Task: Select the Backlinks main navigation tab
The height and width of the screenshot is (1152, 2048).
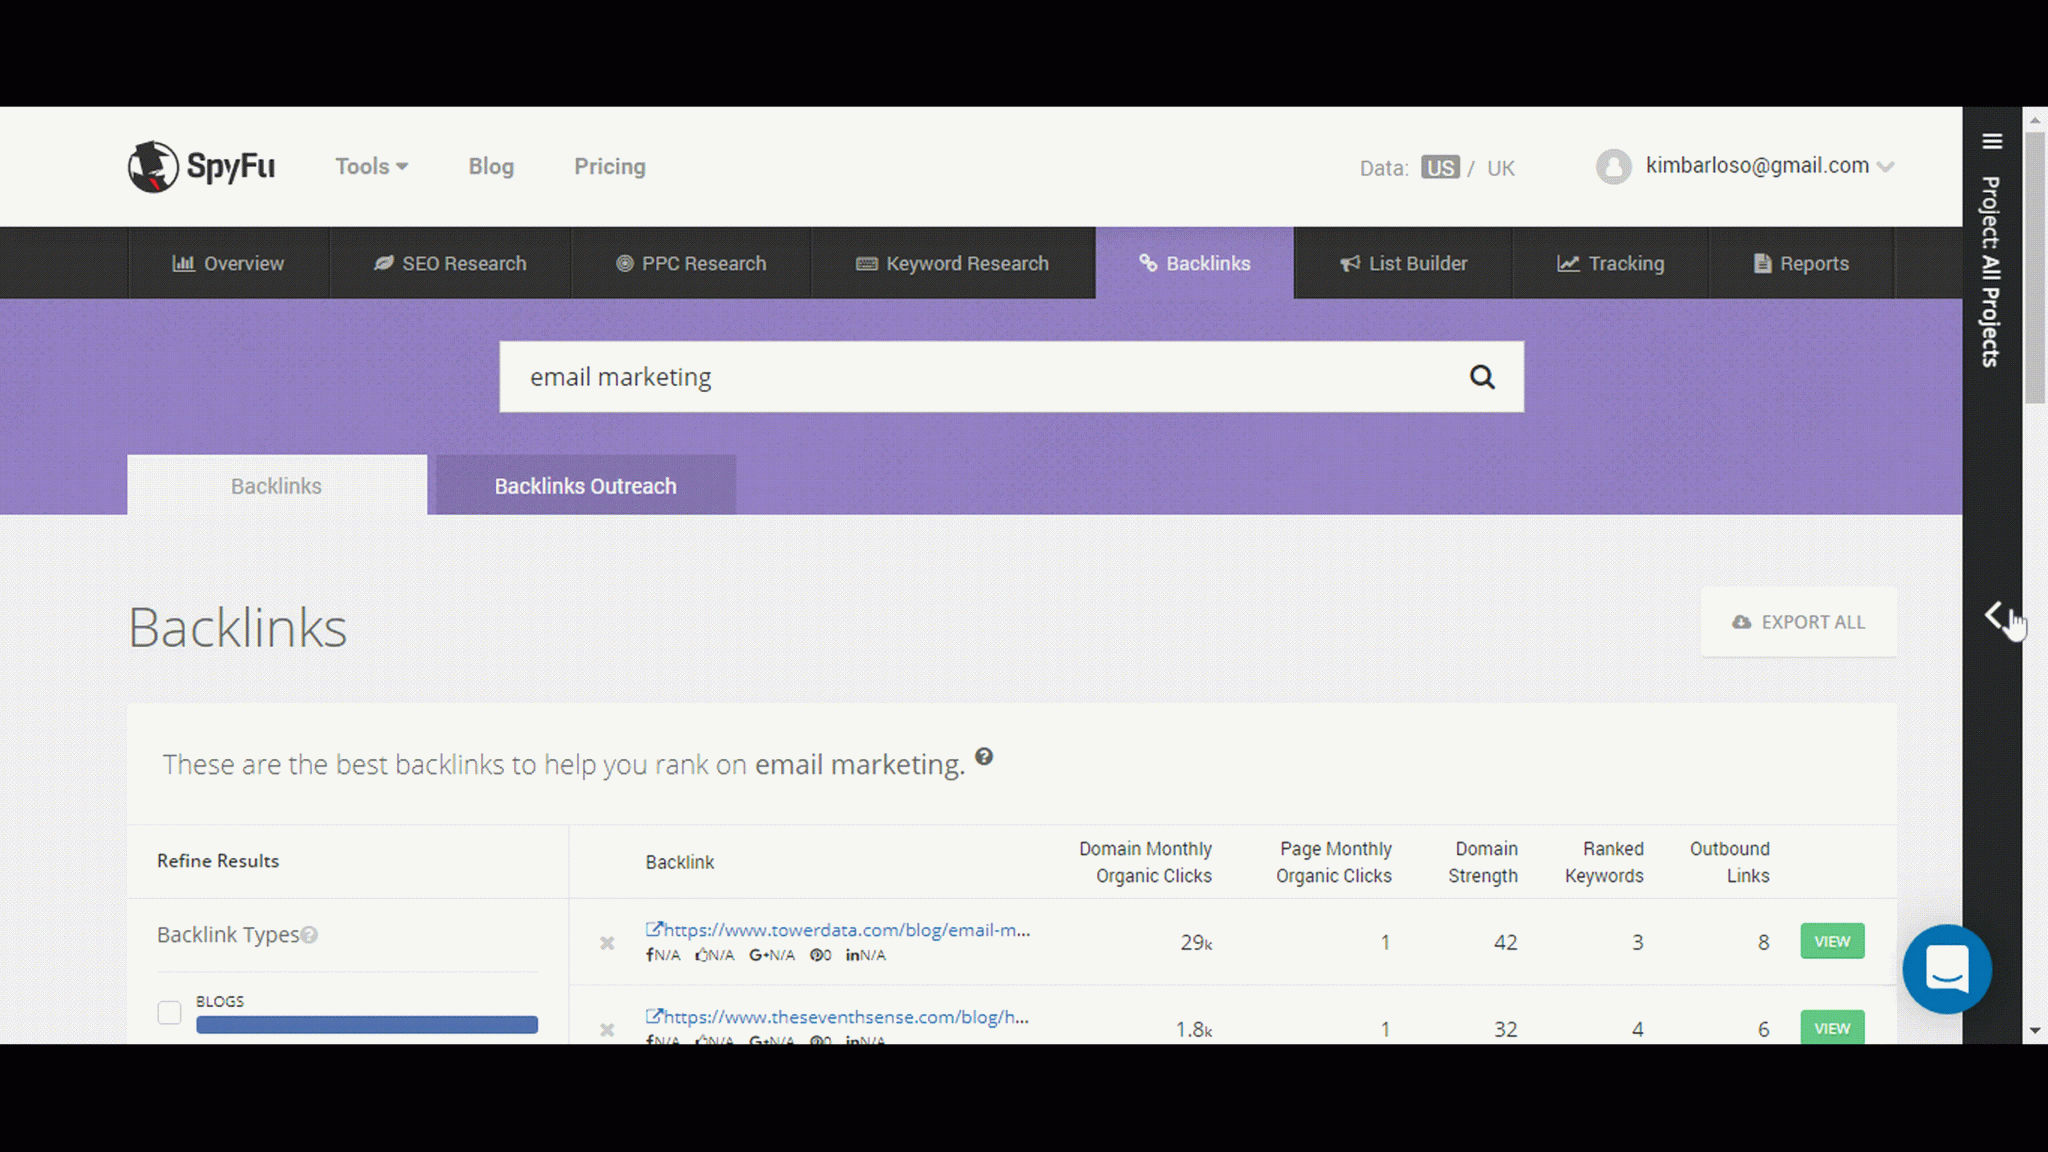Action: tap(1194, 263)
